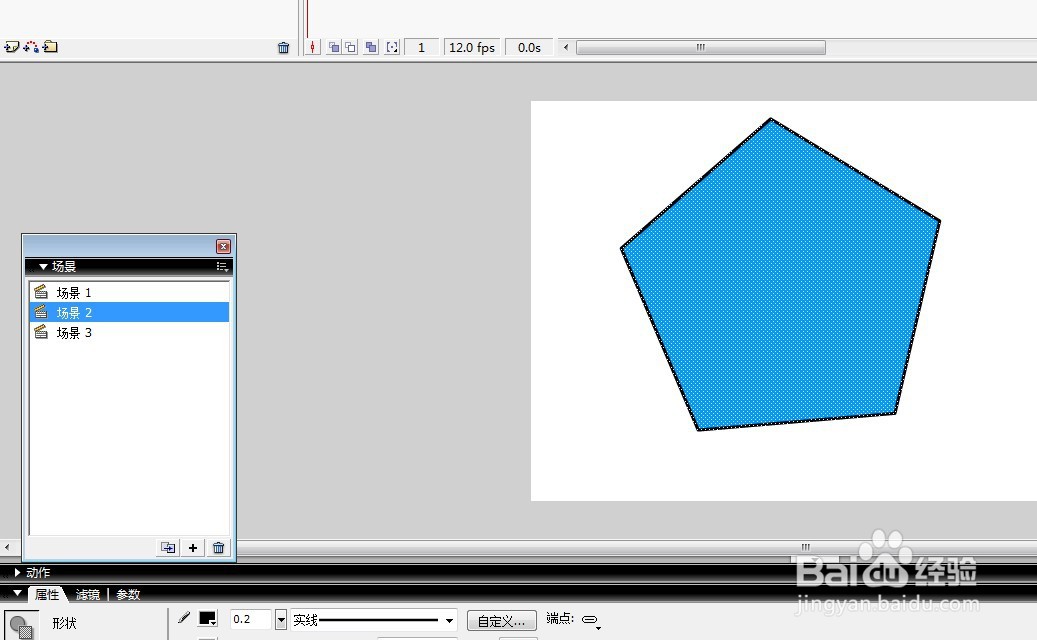This screenshot has height=640, width=1037.
Task: Open the 实线 stroke style dropdown
Action: (x=374, y=620)
